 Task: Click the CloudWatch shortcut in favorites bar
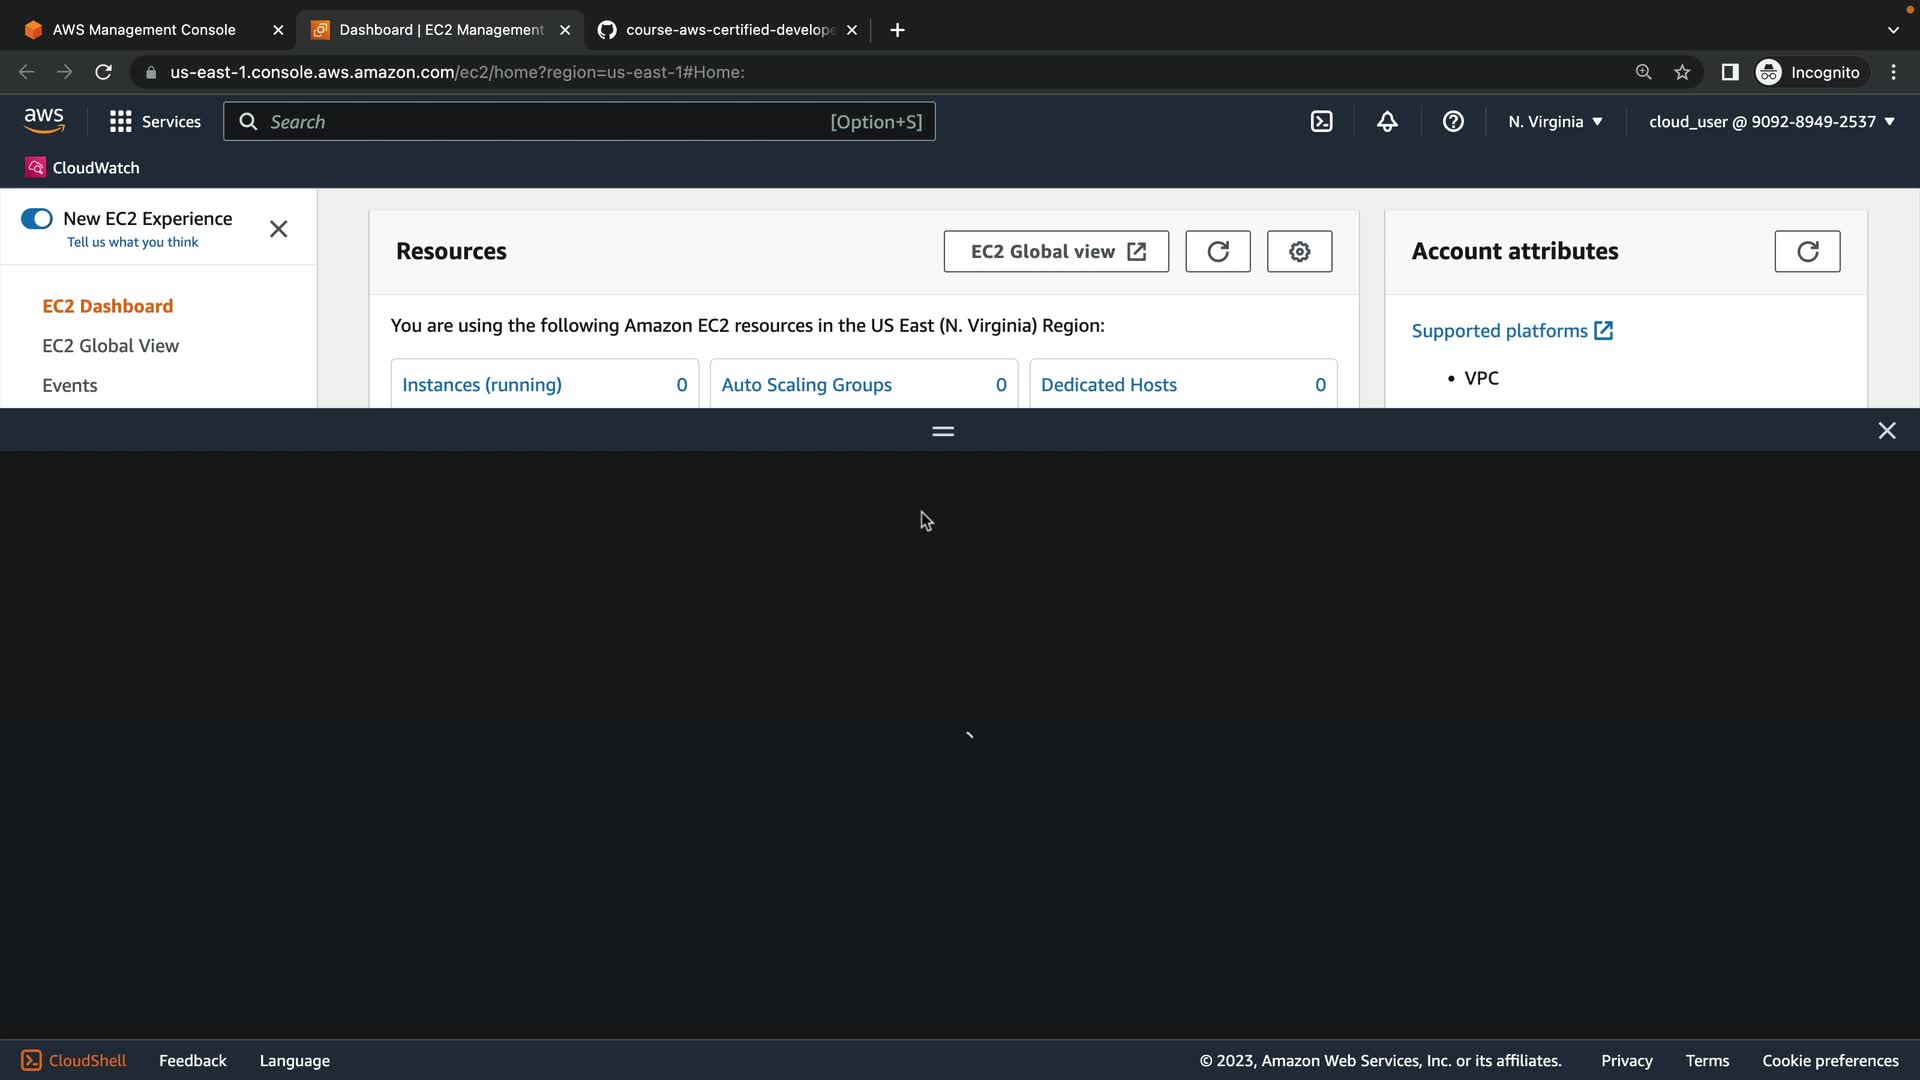coord(83,168)
